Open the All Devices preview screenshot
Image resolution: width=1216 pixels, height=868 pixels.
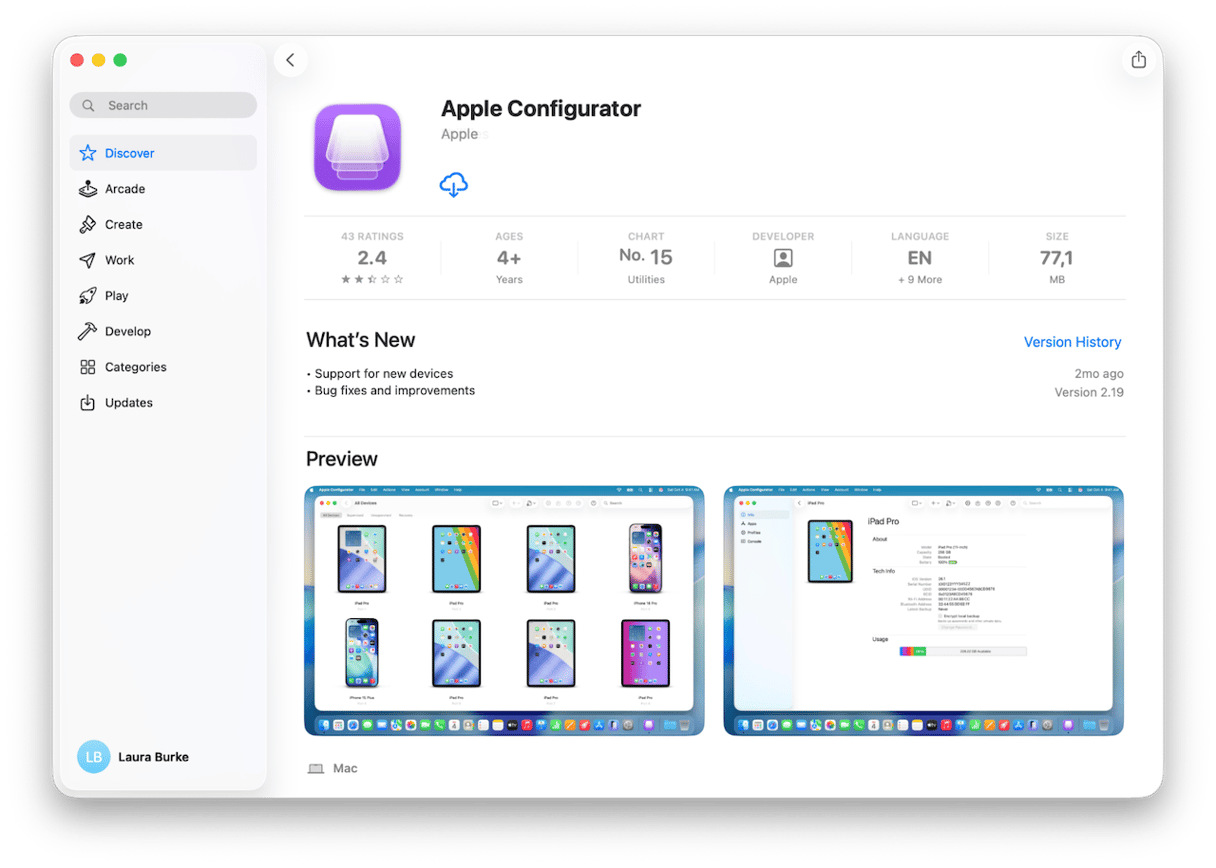pyautogui.click(x=504, y=611)
